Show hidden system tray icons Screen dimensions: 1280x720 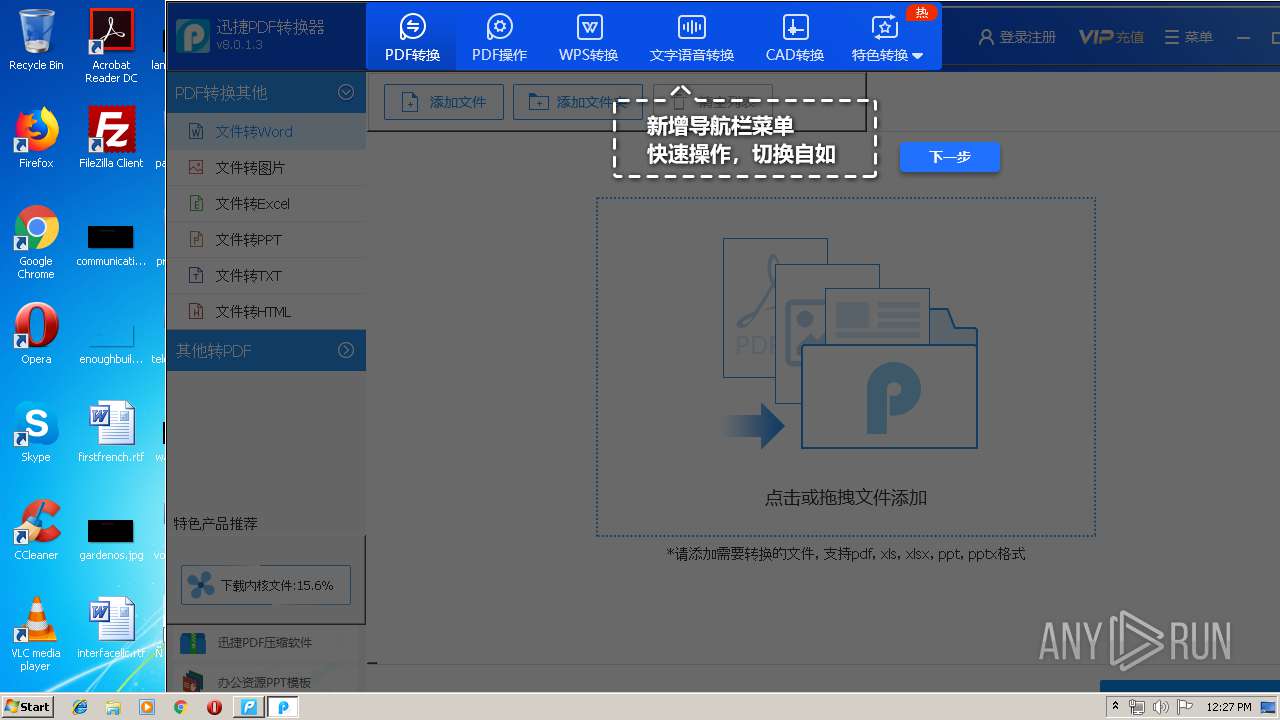click(x=1116, y=707)
